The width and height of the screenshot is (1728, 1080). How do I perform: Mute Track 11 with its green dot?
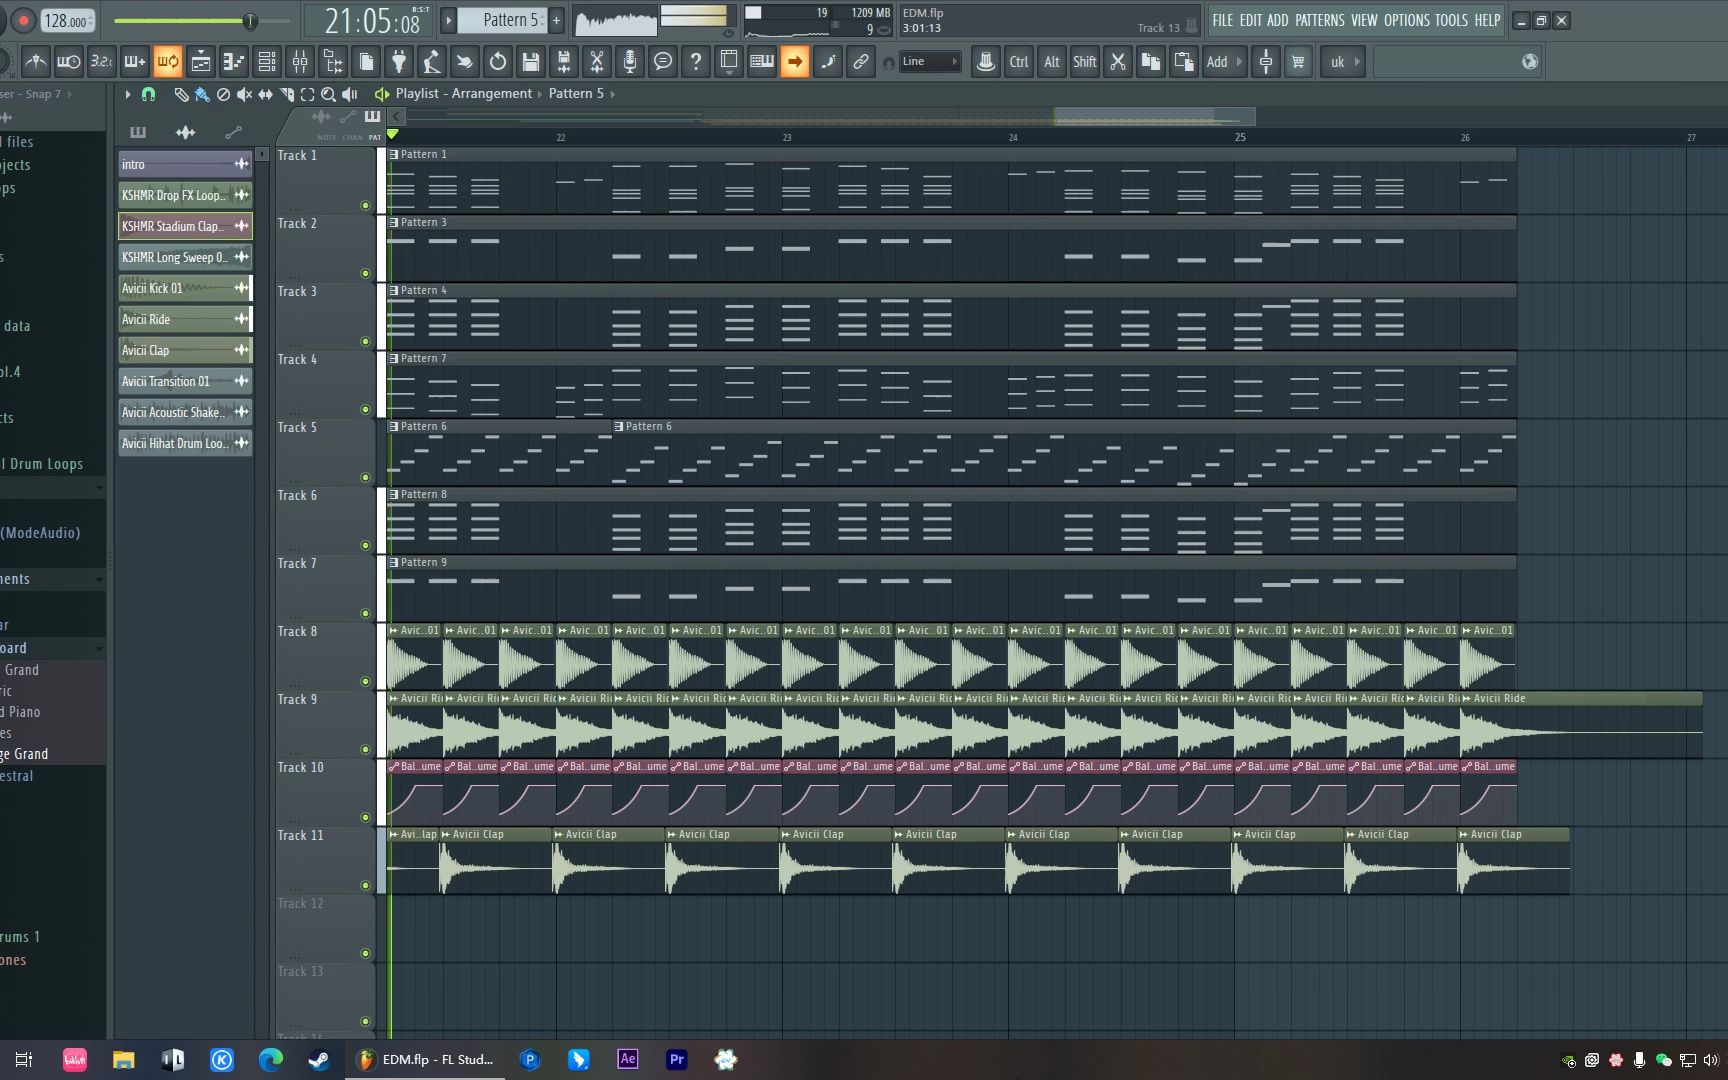click(x=365, y=886)
